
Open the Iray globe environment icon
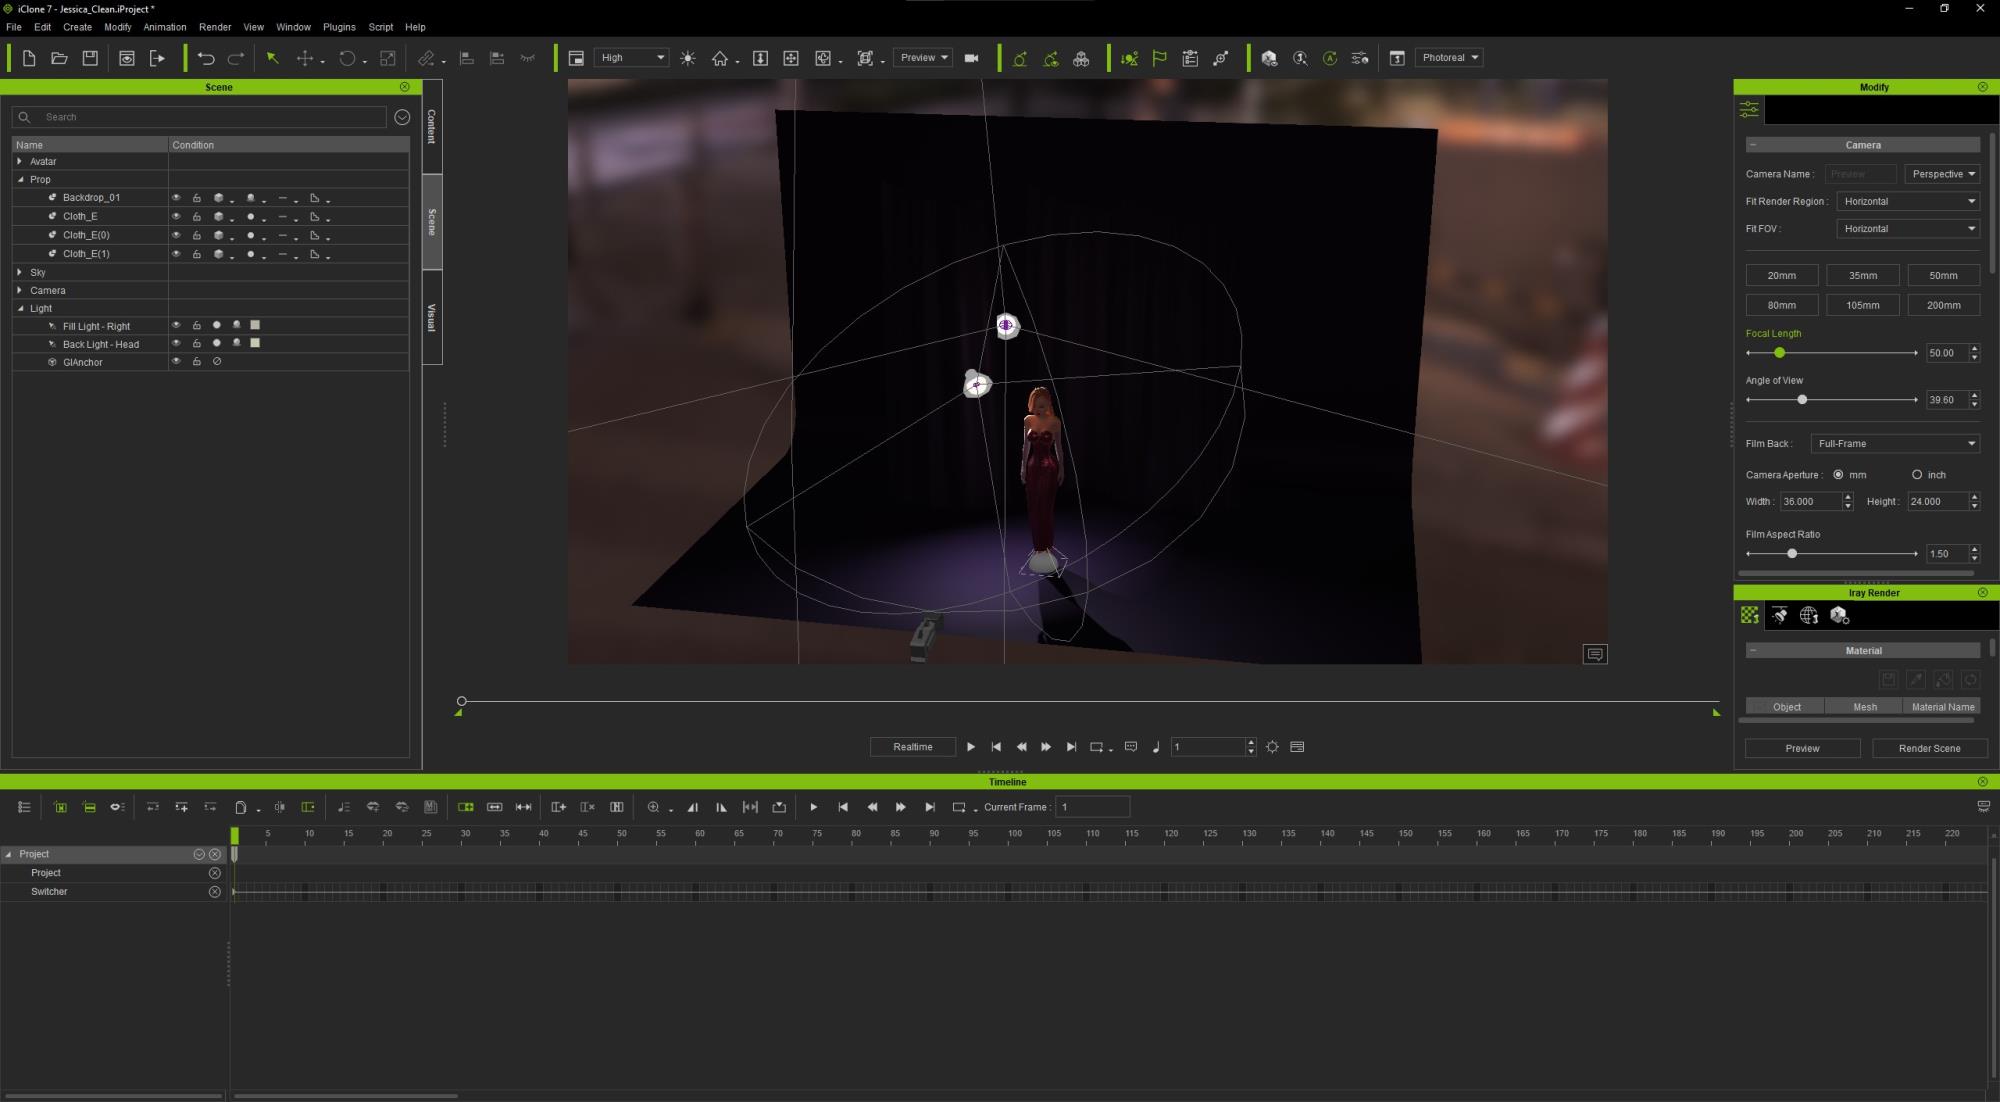(1809, 615)
